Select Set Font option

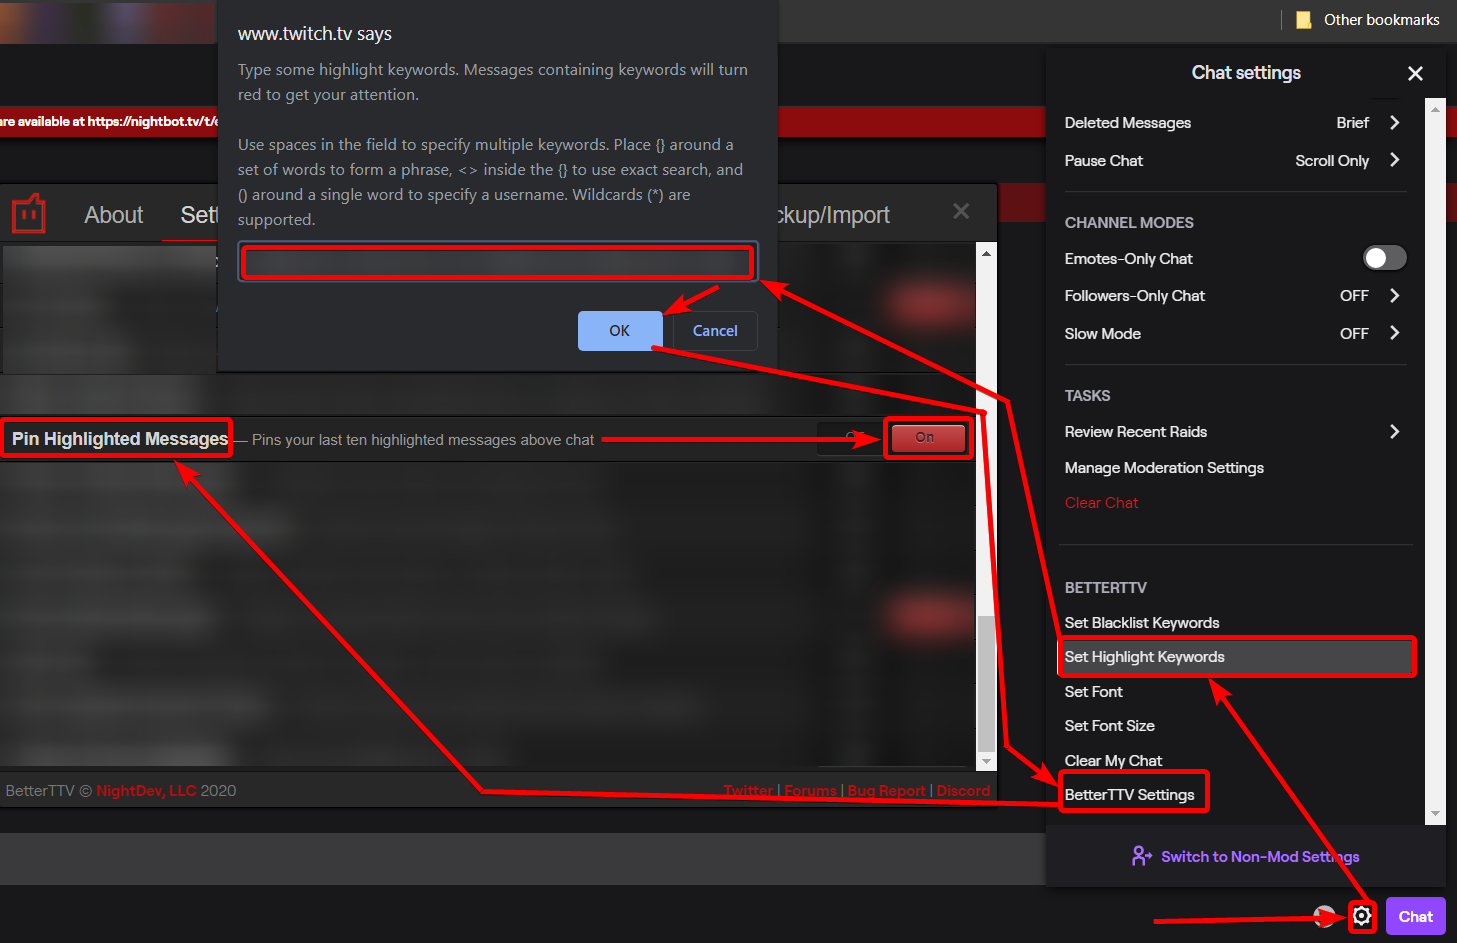tap(1094, 691)
